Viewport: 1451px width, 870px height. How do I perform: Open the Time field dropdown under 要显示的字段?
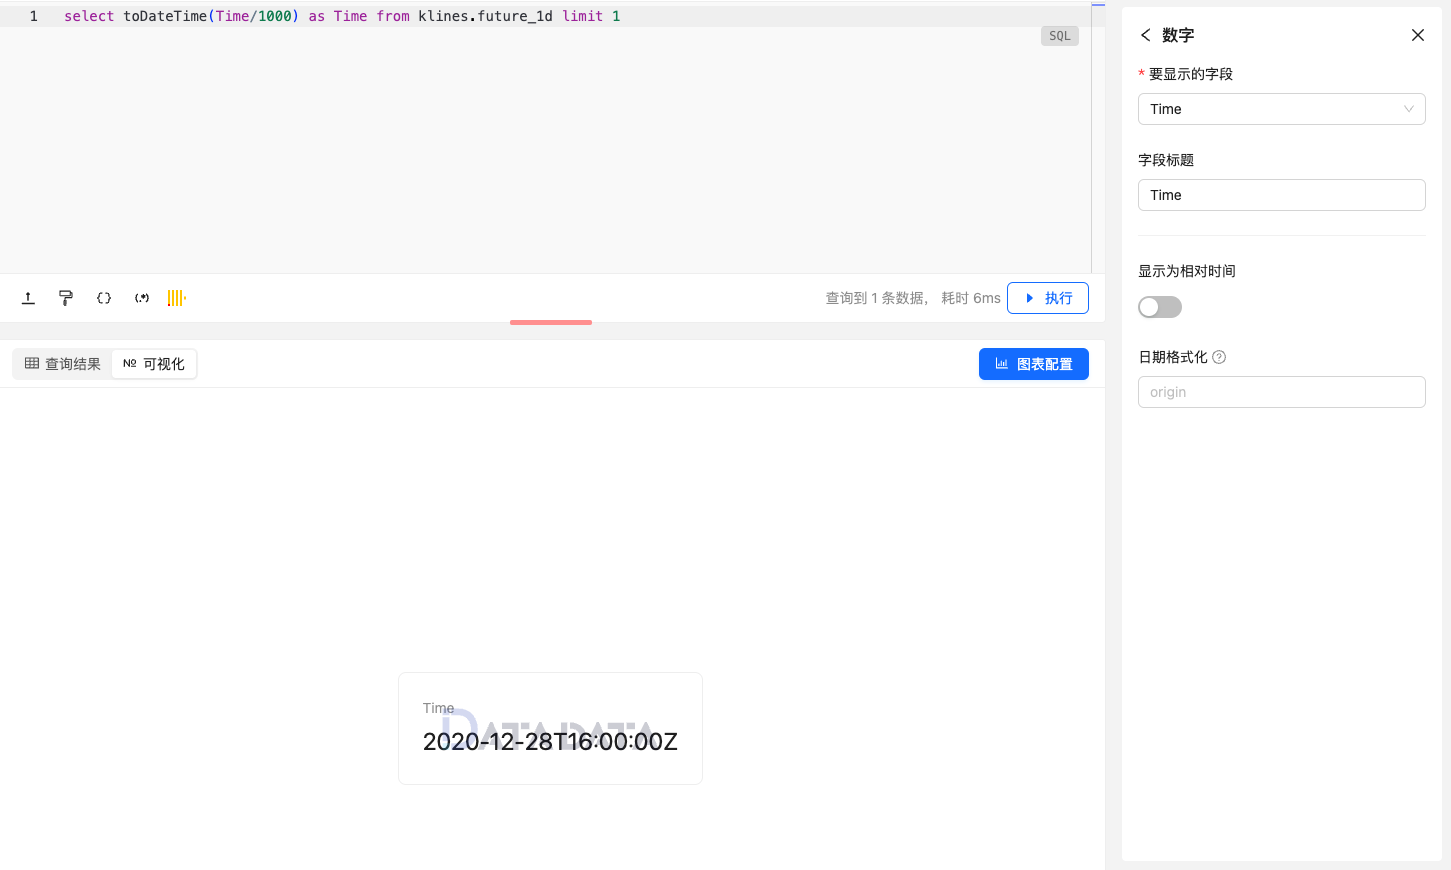point(1281,109)
